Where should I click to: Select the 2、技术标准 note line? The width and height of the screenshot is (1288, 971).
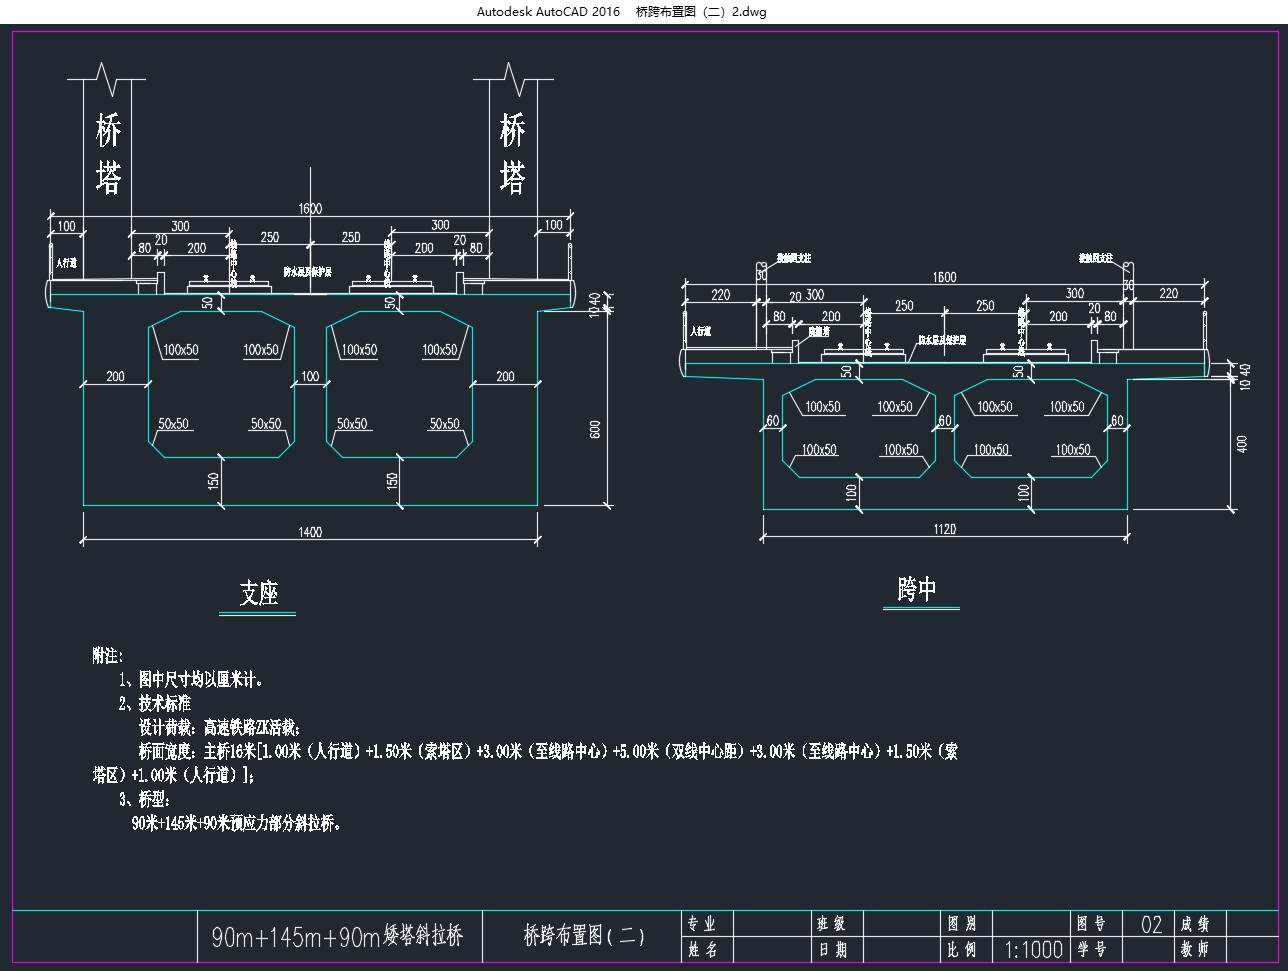[155, 703]
